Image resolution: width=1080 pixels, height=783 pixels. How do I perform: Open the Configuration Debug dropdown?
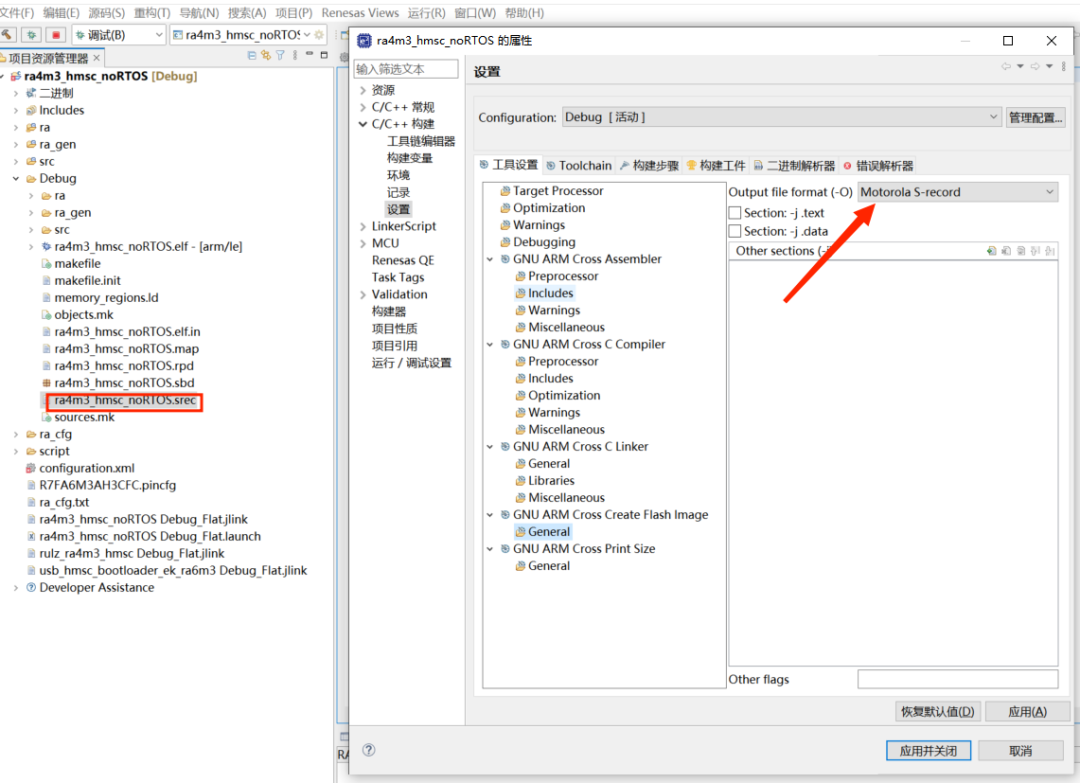coord(782,117)
